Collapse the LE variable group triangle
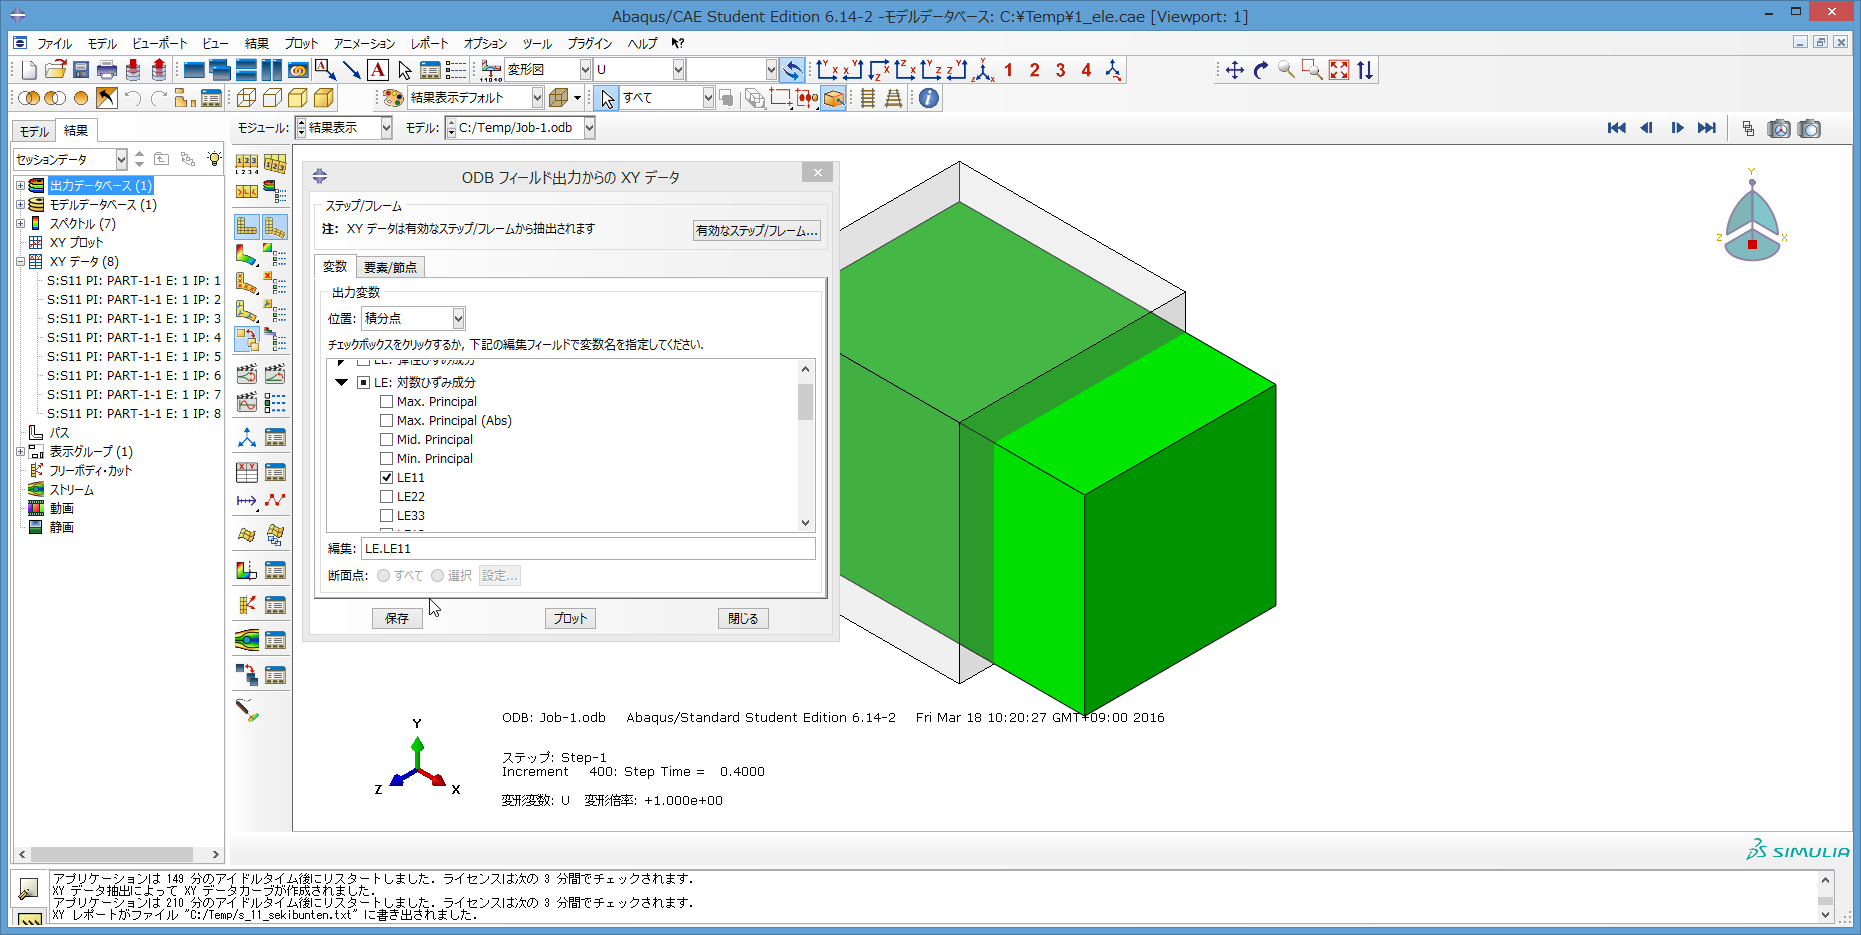 pos(341,383)
